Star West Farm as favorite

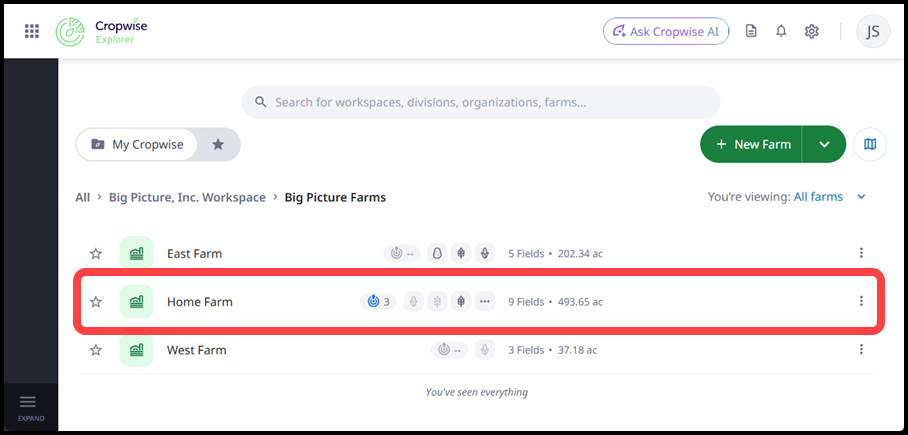pos(96,350)
